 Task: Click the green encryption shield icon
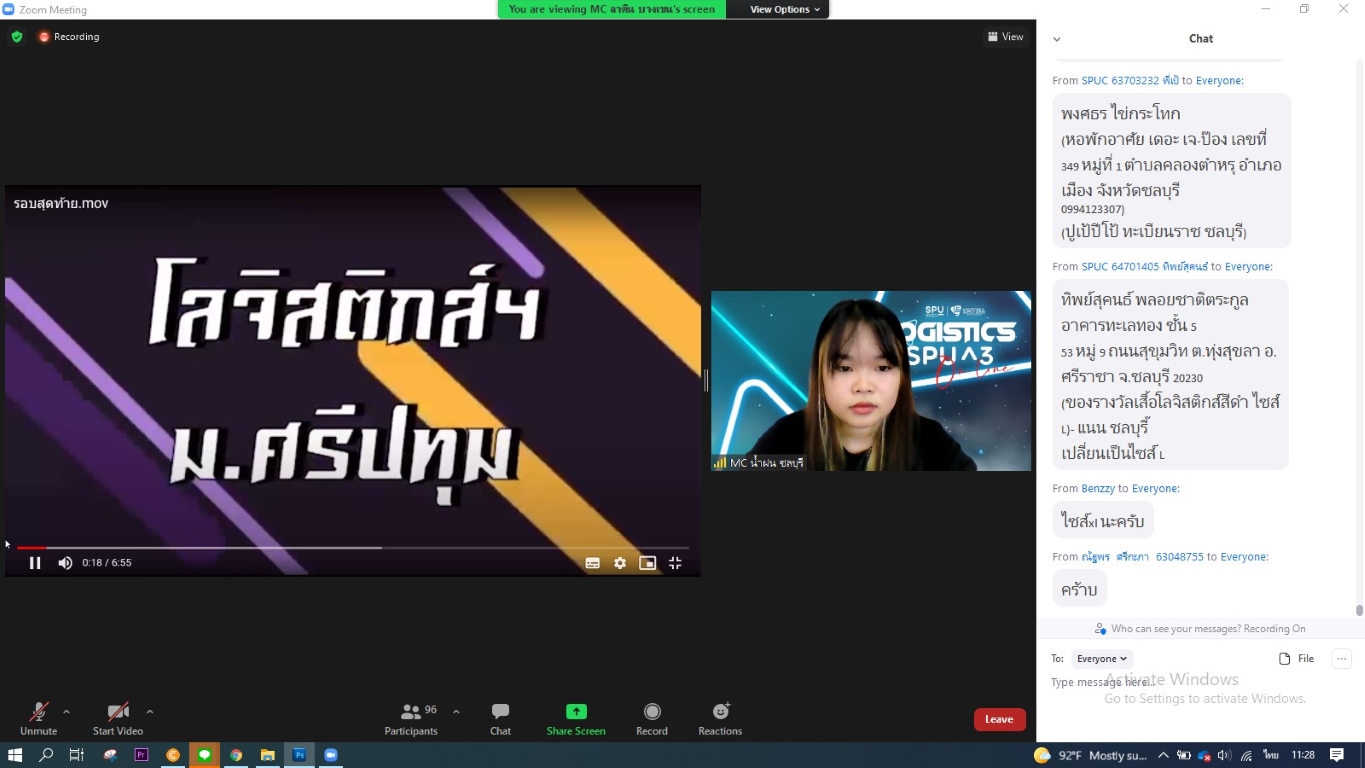[x=17, y=37]
